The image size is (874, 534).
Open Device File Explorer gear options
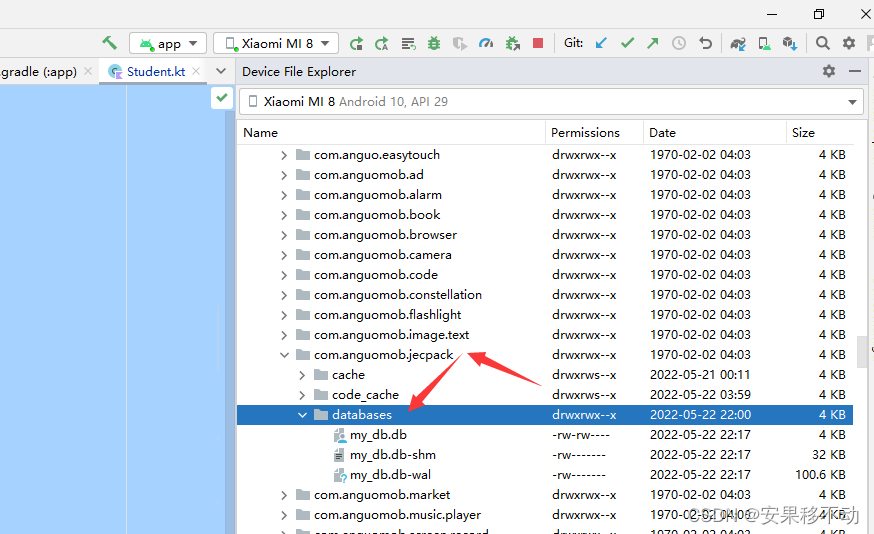[829, 71]
